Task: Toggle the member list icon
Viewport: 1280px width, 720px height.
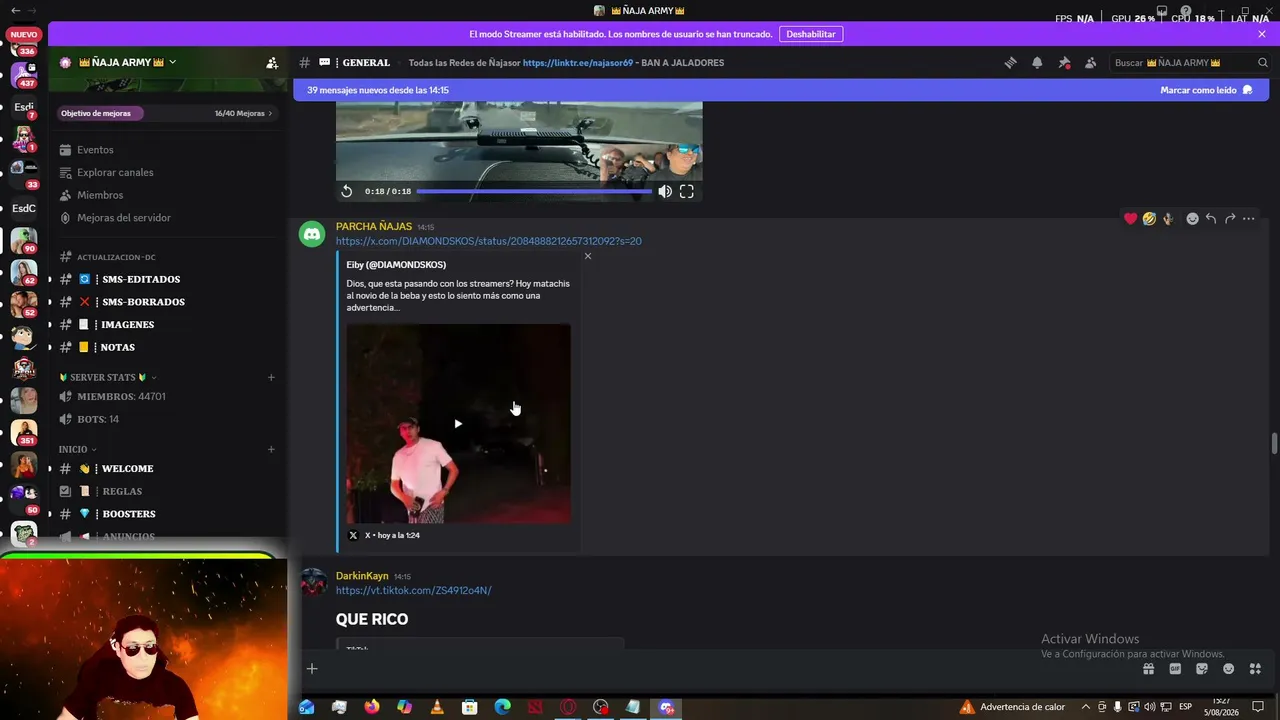Action: coord(1090,62)
